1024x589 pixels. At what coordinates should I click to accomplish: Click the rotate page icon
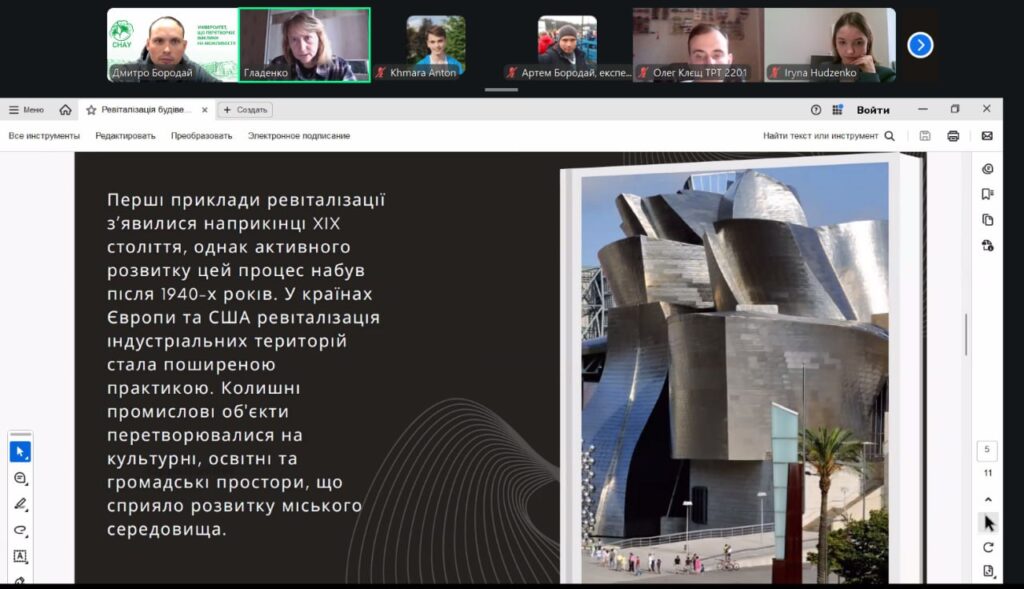coord(988,547)
